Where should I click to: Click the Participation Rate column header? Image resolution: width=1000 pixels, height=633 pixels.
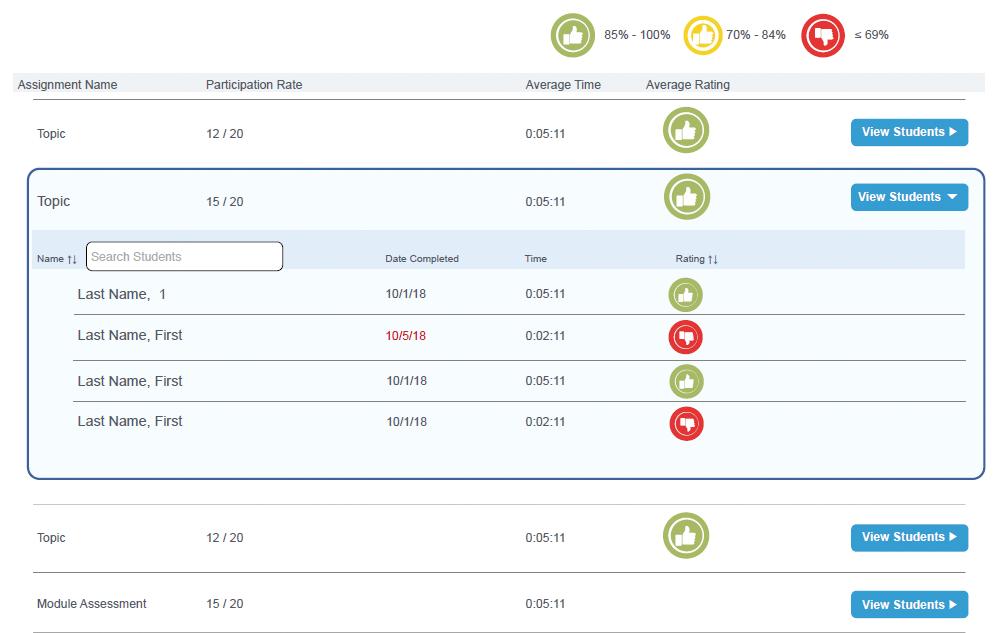(x=254, y=85)
